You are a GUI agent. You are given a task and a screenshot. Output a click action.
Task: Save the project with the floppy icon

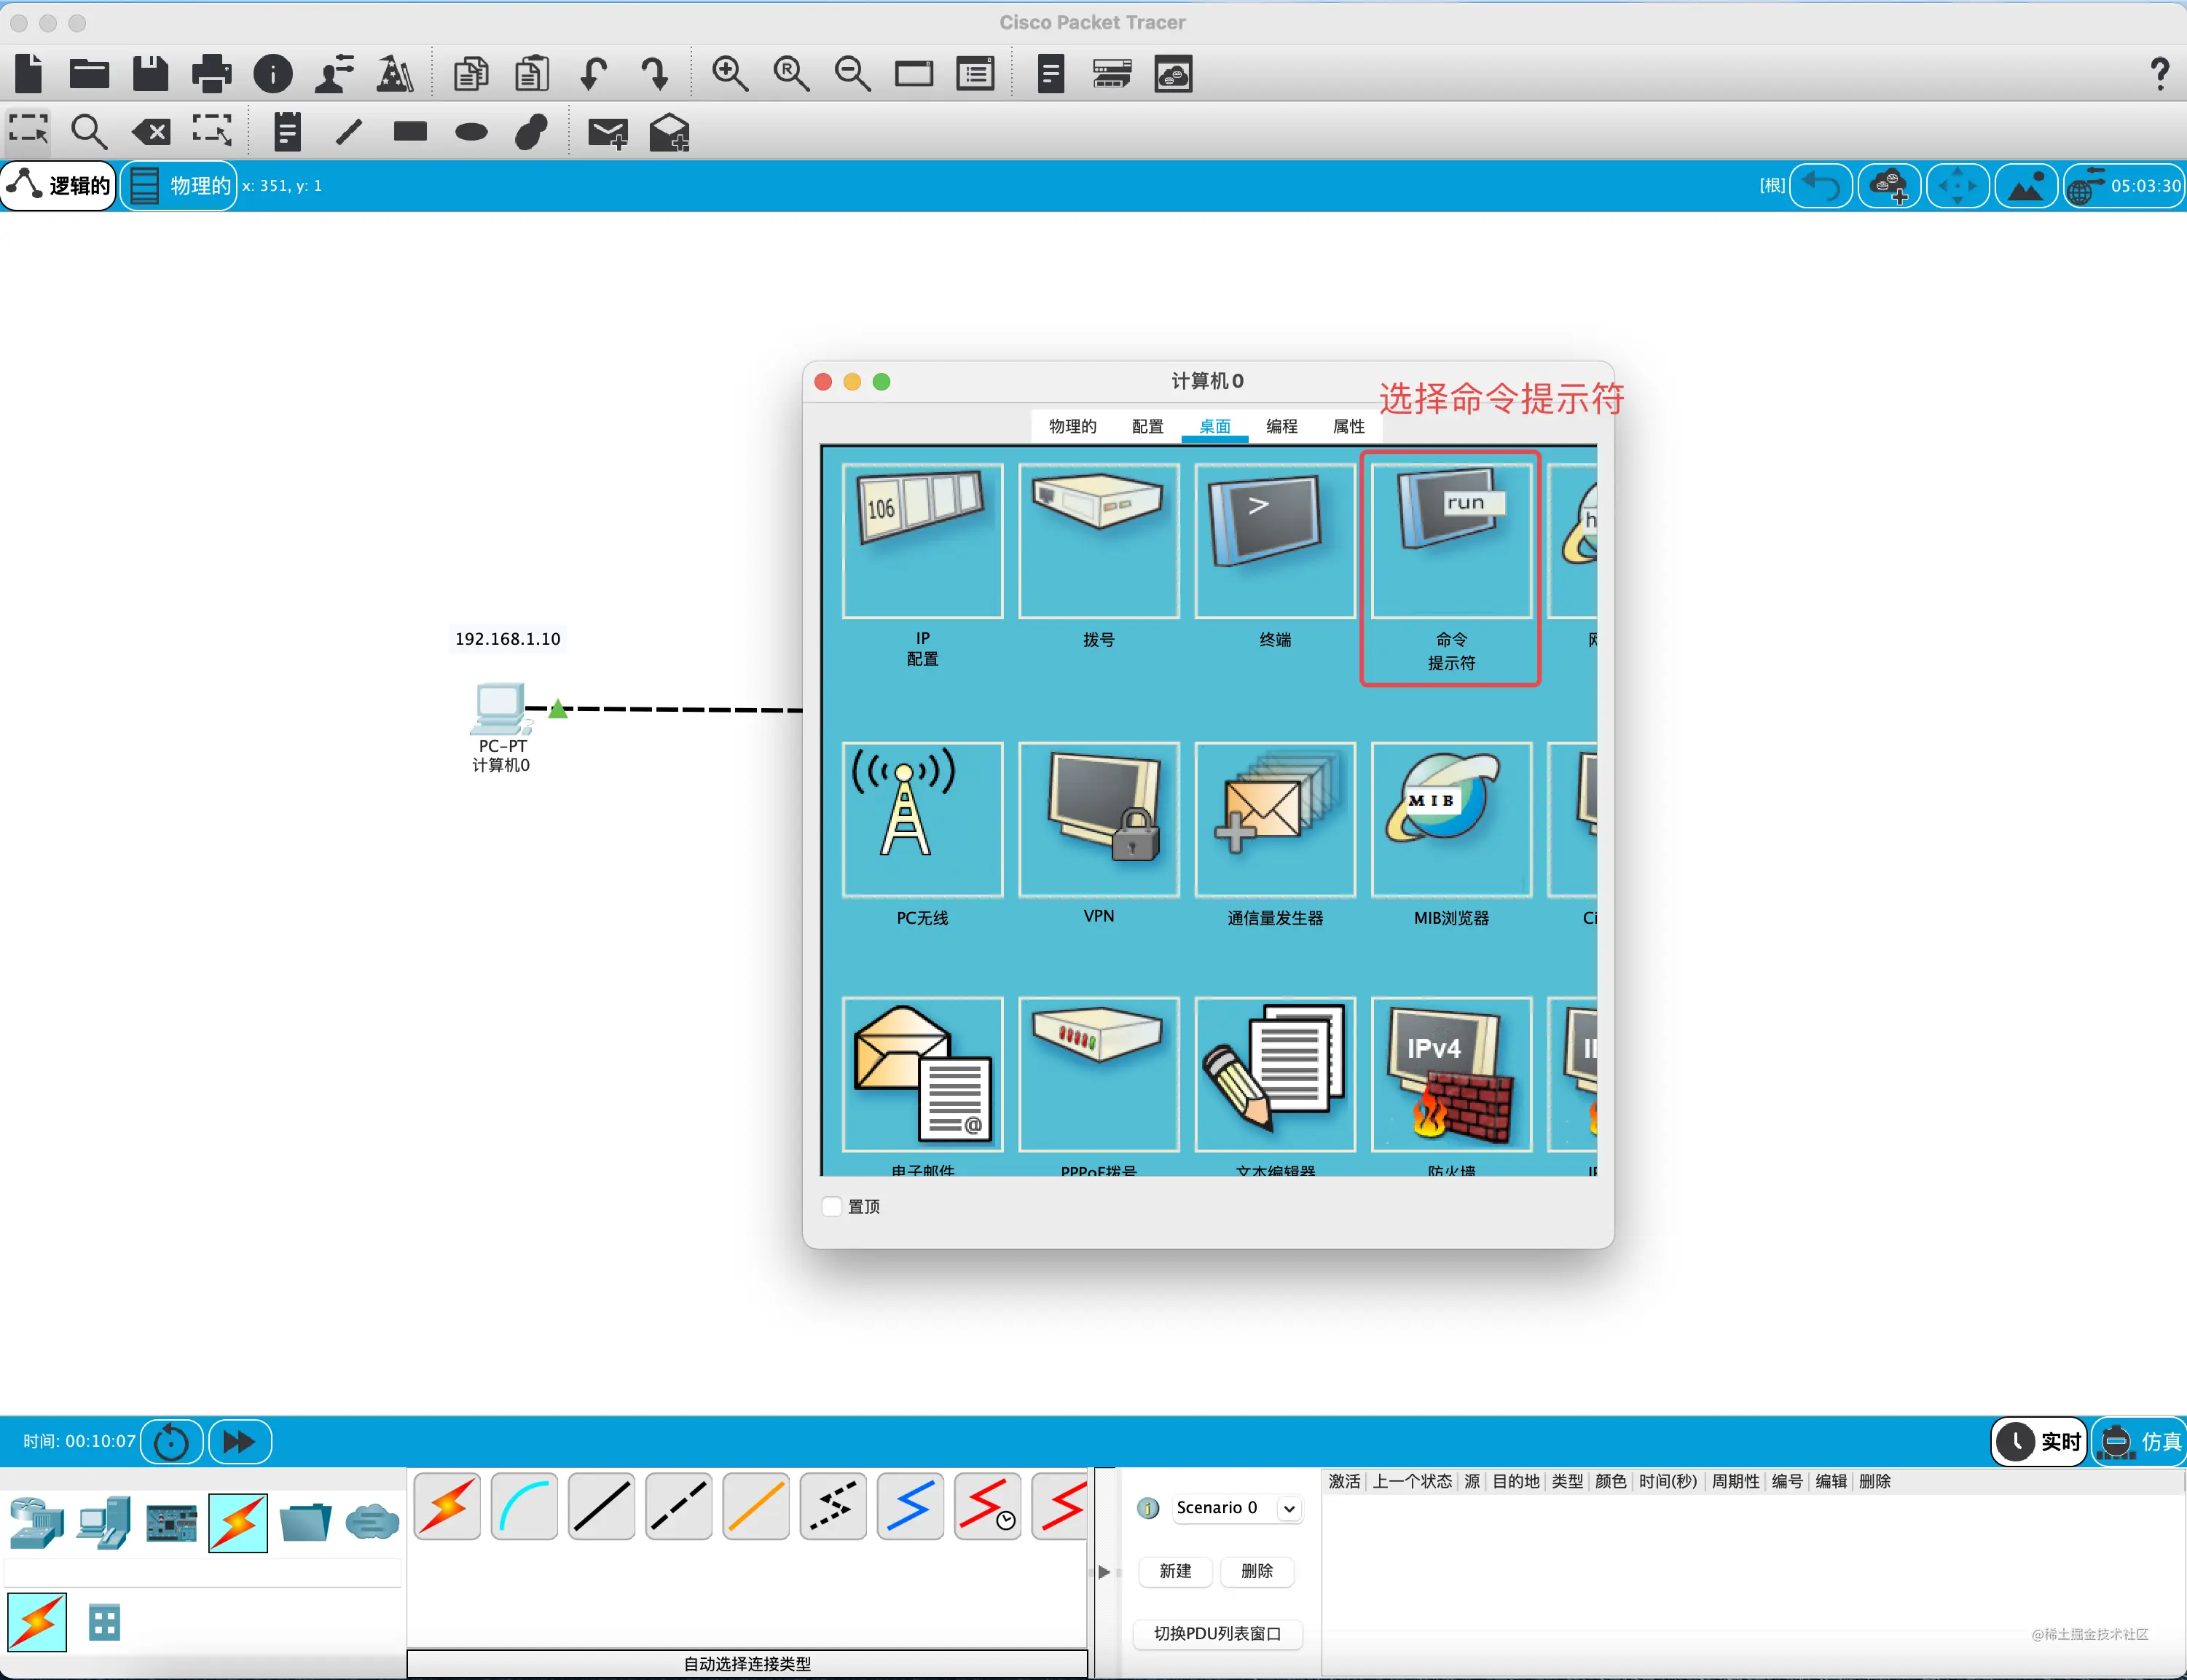click(x=150, y=73)
